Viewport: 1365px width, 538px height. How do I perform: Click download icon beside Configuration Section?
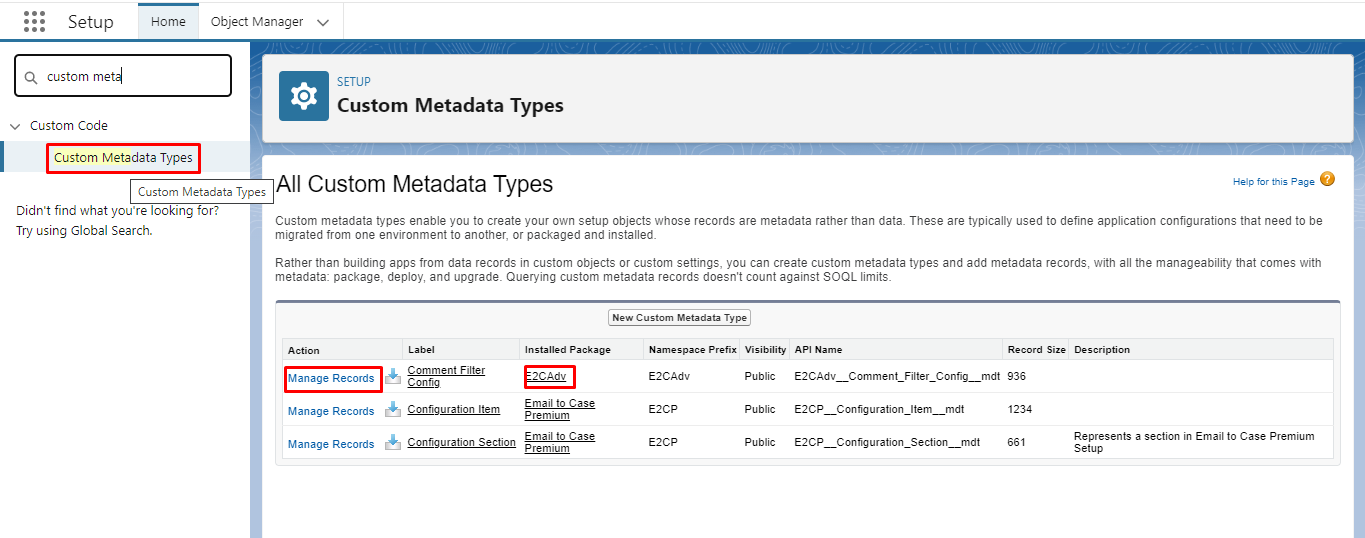click(393, 442)
